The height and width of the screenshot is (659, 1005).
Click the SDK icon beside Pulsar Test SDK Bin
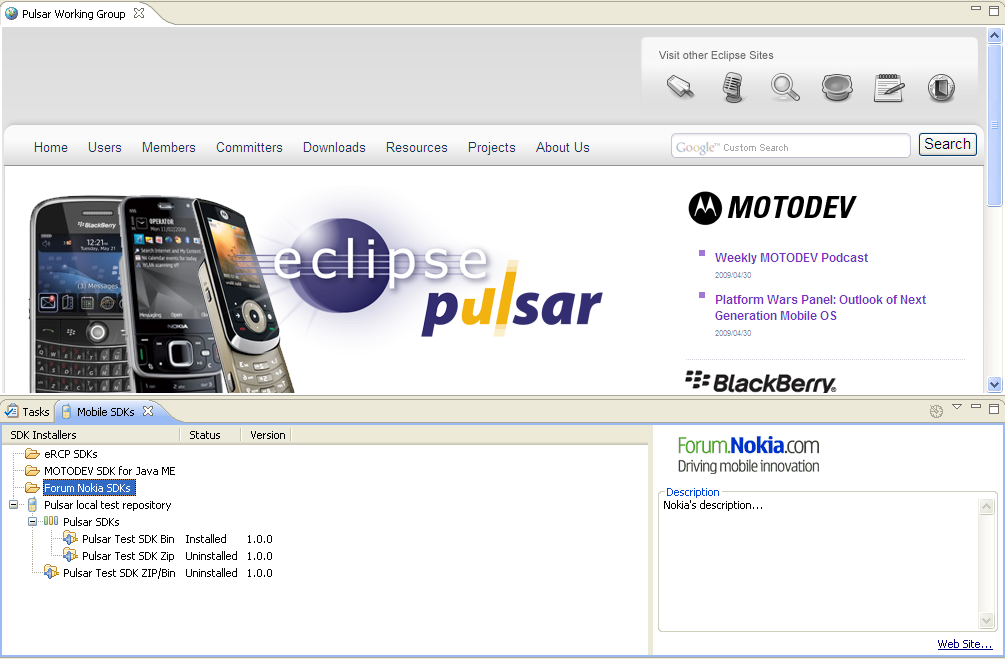tap(71, 539)
